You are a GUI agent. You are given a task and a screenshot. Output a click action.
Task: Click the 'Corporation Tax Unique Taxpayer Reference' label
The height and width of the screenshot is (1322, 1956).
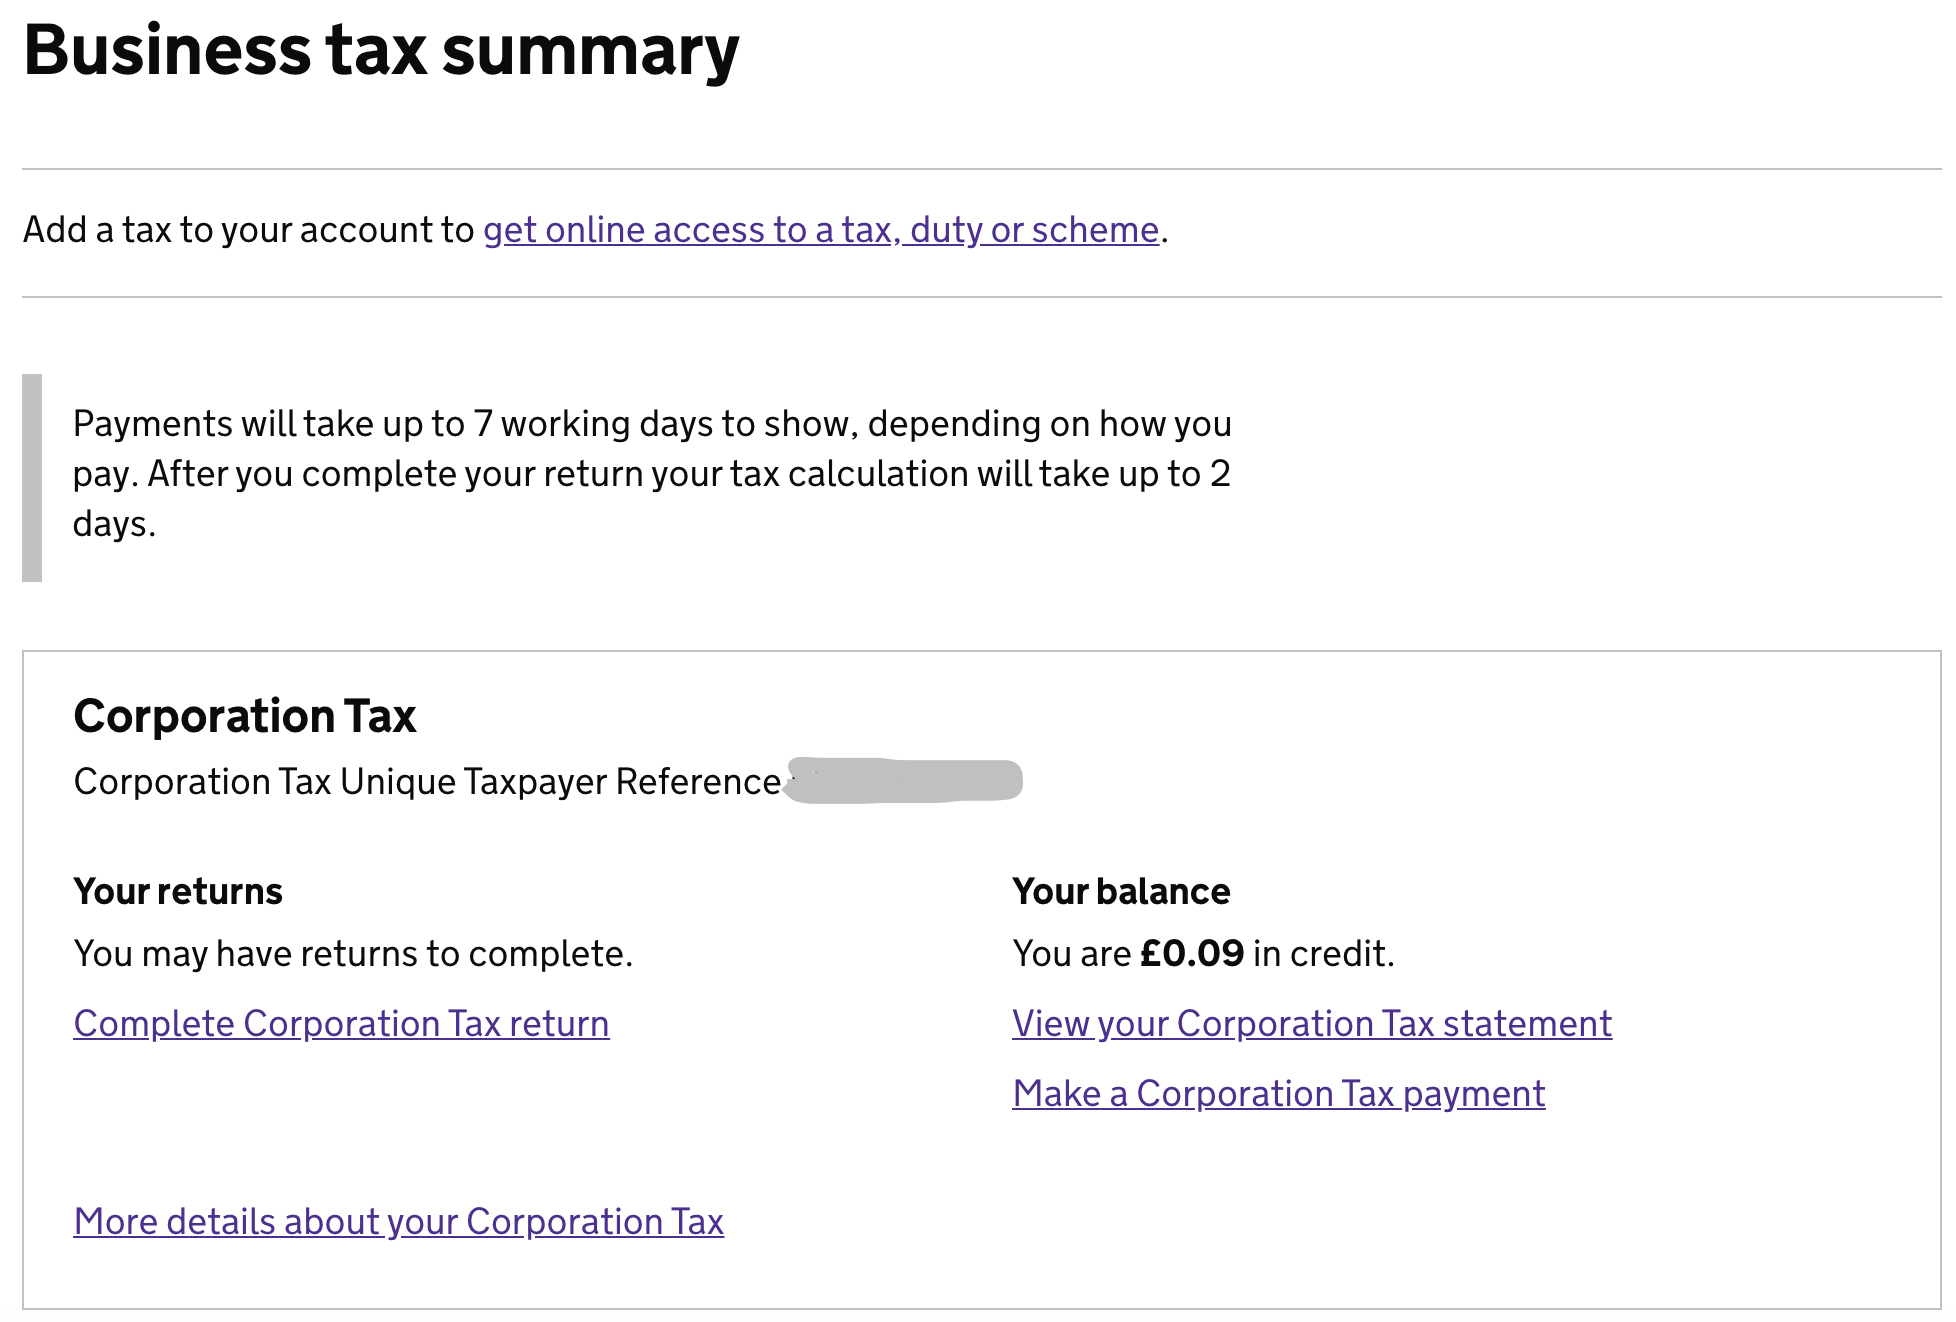(427, 782)
